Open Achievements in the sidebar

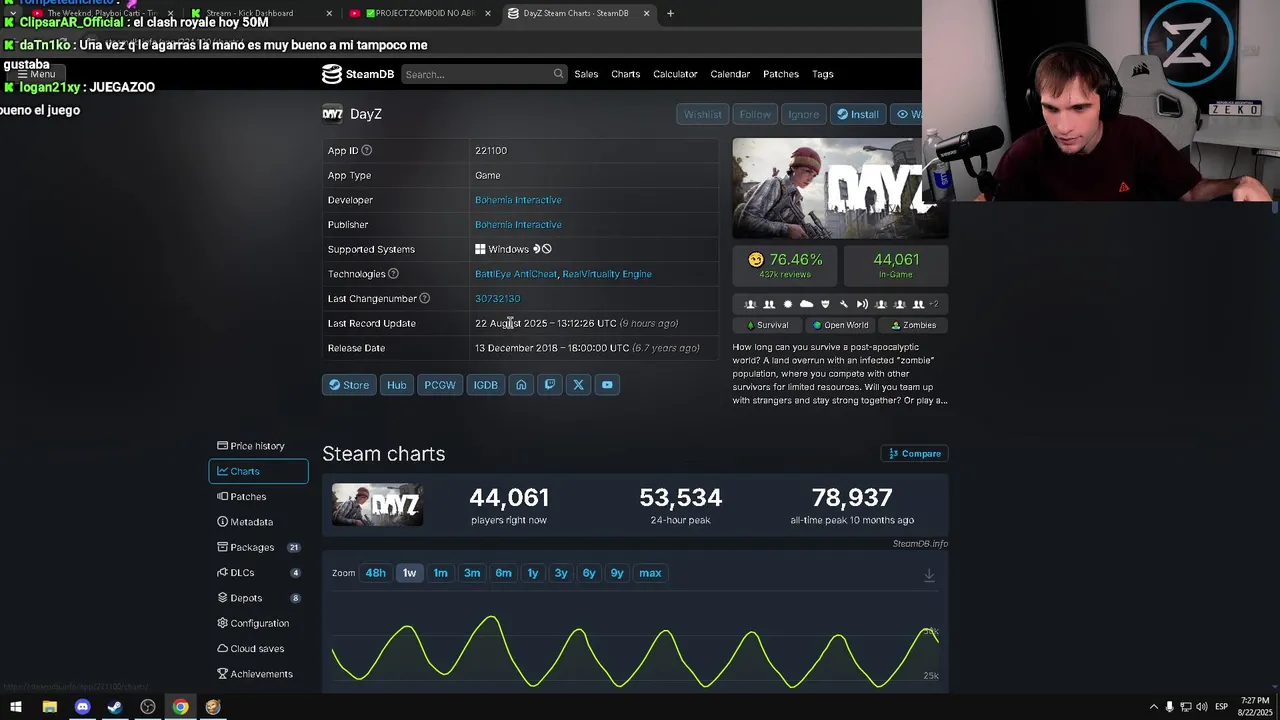pos(258,674)
